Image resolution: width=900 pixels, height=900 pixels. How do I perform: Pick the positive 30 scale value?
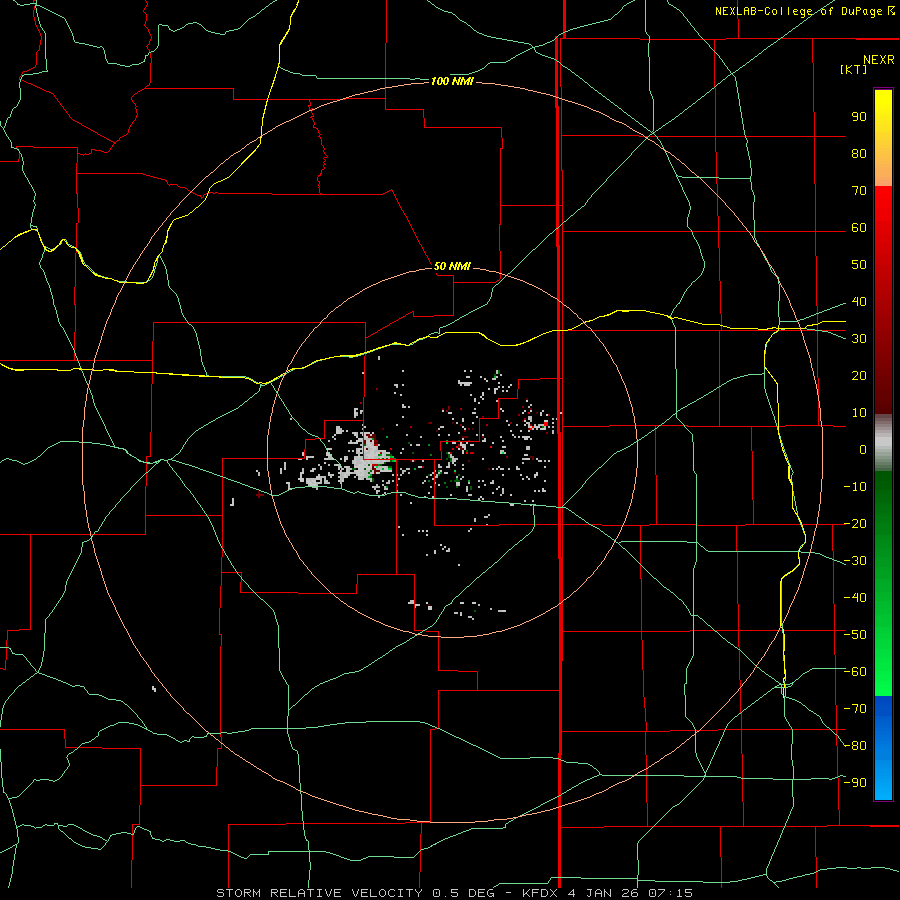pos(859,339)
